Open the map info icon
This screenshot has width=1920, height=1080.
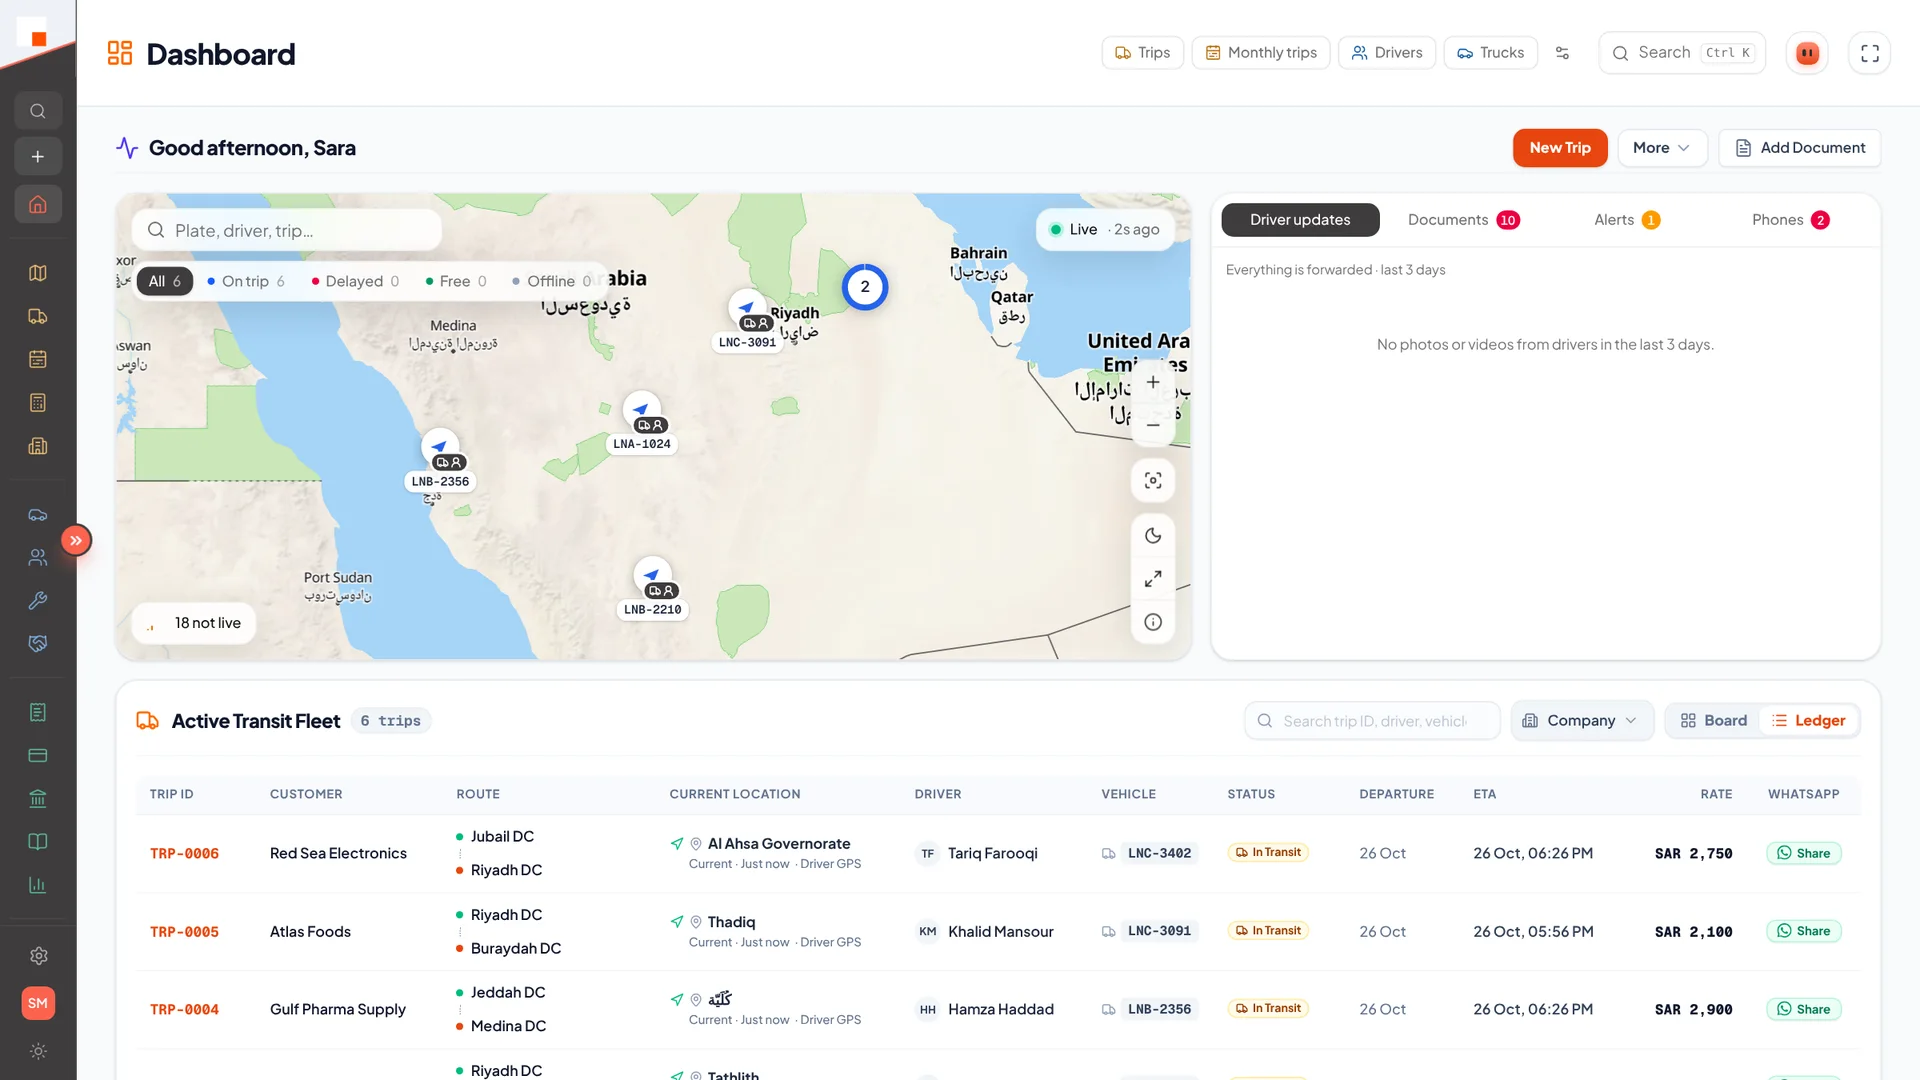[x=1153, y=622]
